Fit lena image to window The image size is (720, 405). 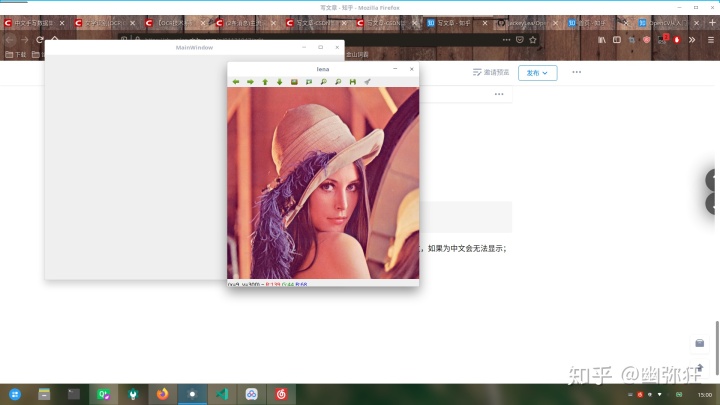pyautogui.click(x=309, y=82)
